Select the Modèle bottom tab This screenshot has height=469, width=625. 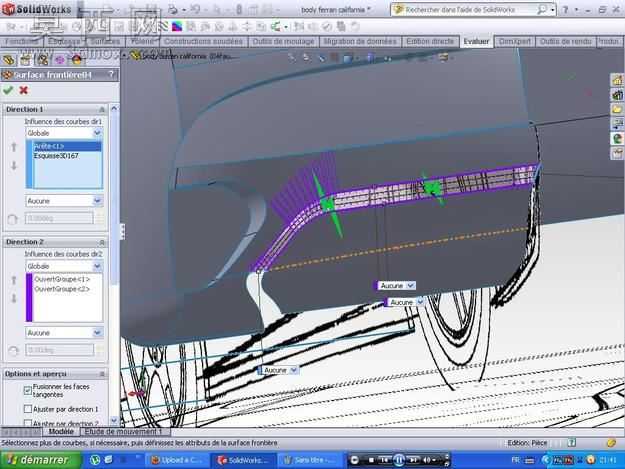click(x=61, y=432)
